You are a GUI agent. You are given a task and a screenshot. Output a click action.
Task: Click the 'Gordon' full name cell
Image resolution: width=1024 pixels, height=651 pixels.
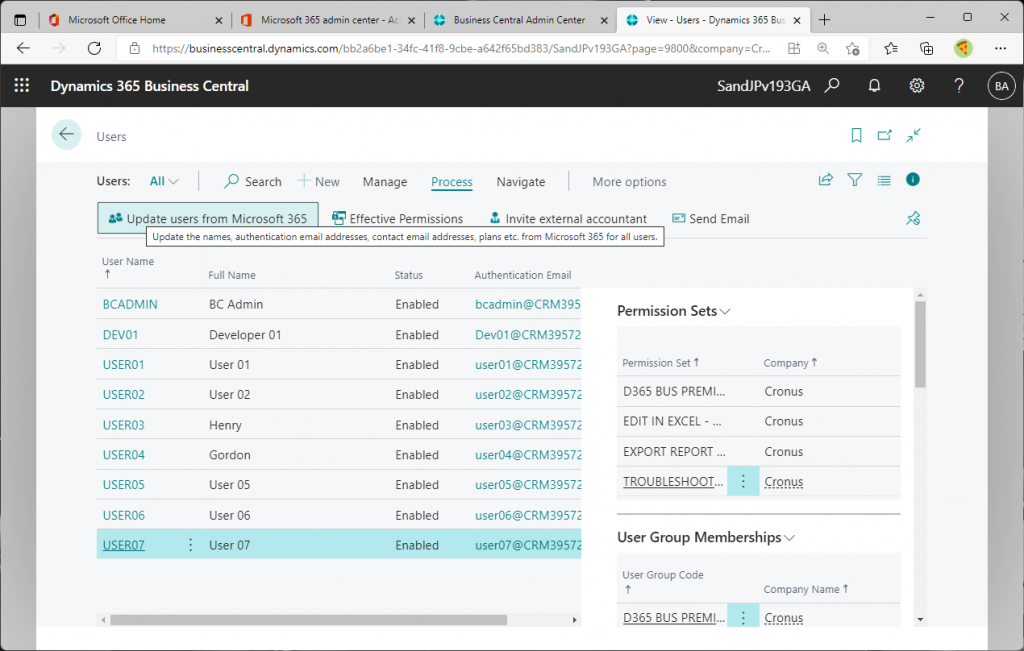point(230,455)
